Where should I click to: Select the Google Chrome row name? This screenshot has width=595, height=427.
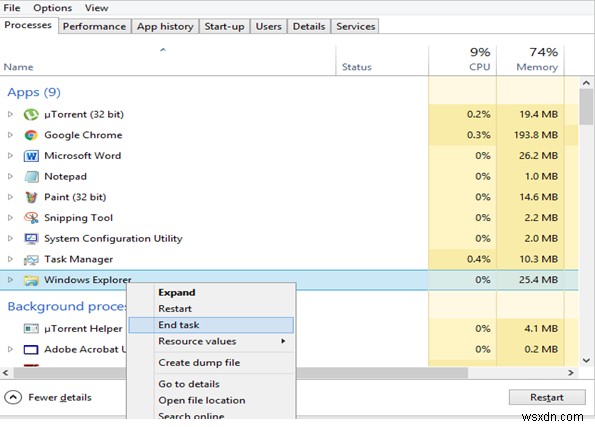83,135
